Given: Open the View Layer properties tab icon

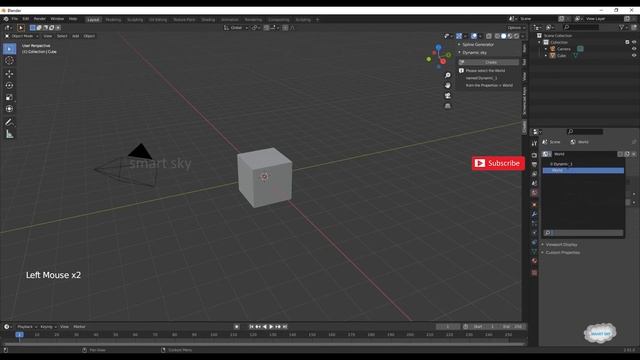Looking at the screenshot, I should [x=534, y=174].
